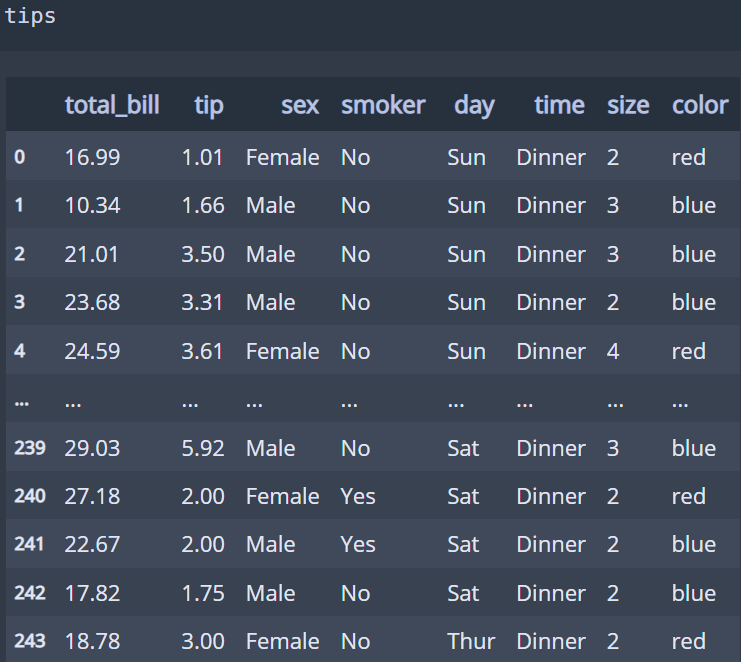Click tip value 3.61
This screenshot has height=662, width=741.
pos(202,351)
